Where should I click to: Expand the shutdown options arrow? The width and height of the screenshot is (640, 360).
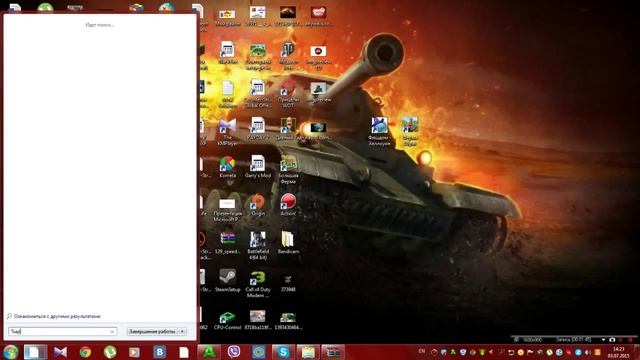click(x=182, y=331)
